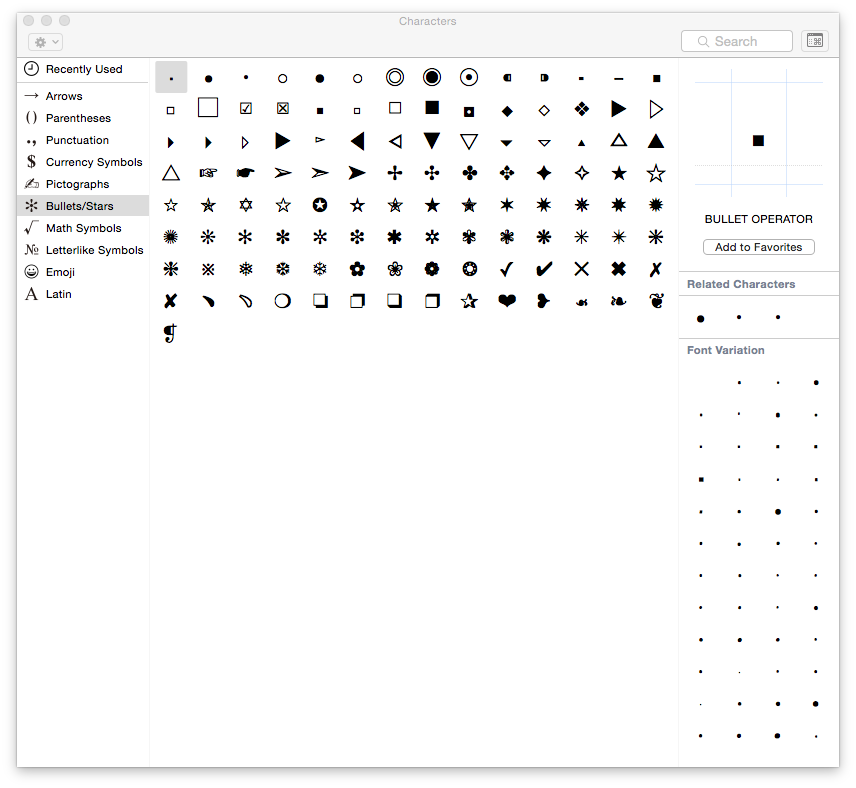Open Letterlike Symbols category

coord(83,250)
